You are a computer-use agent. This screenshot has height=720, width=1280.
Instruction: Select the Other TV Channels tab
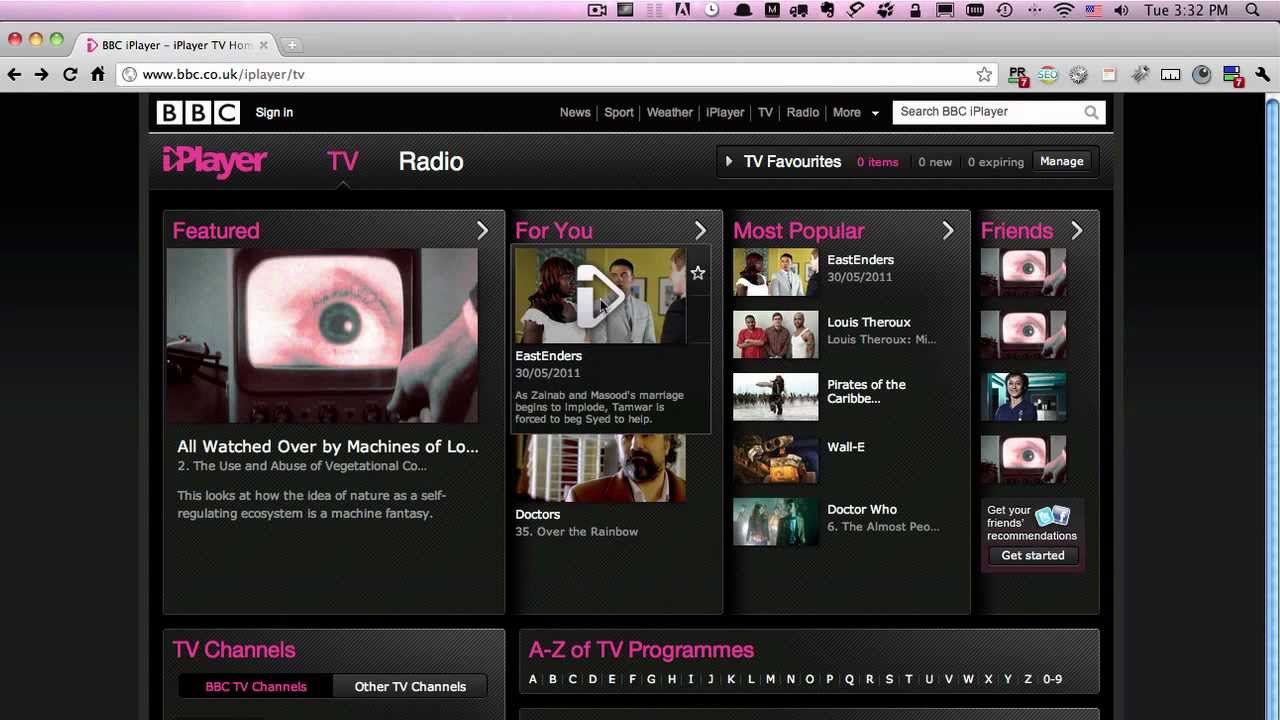coord(410,687)
